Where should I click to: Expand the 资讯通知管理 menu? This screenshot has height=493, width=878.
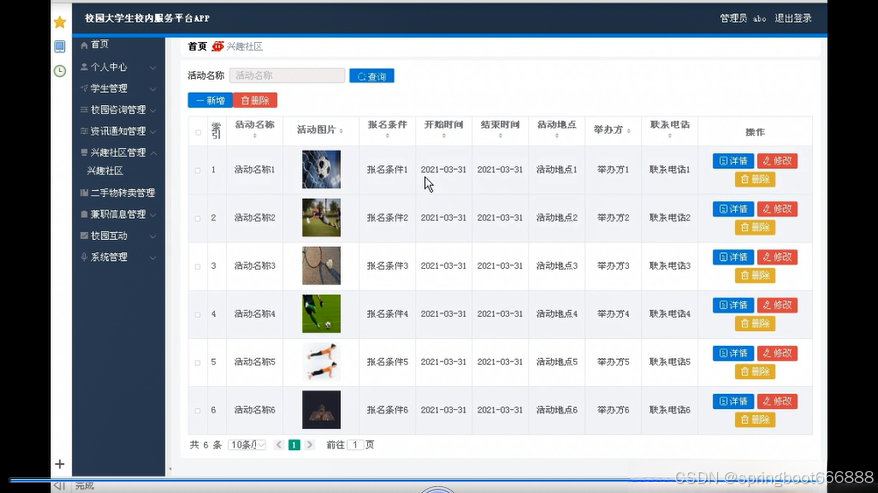point(118,131)
